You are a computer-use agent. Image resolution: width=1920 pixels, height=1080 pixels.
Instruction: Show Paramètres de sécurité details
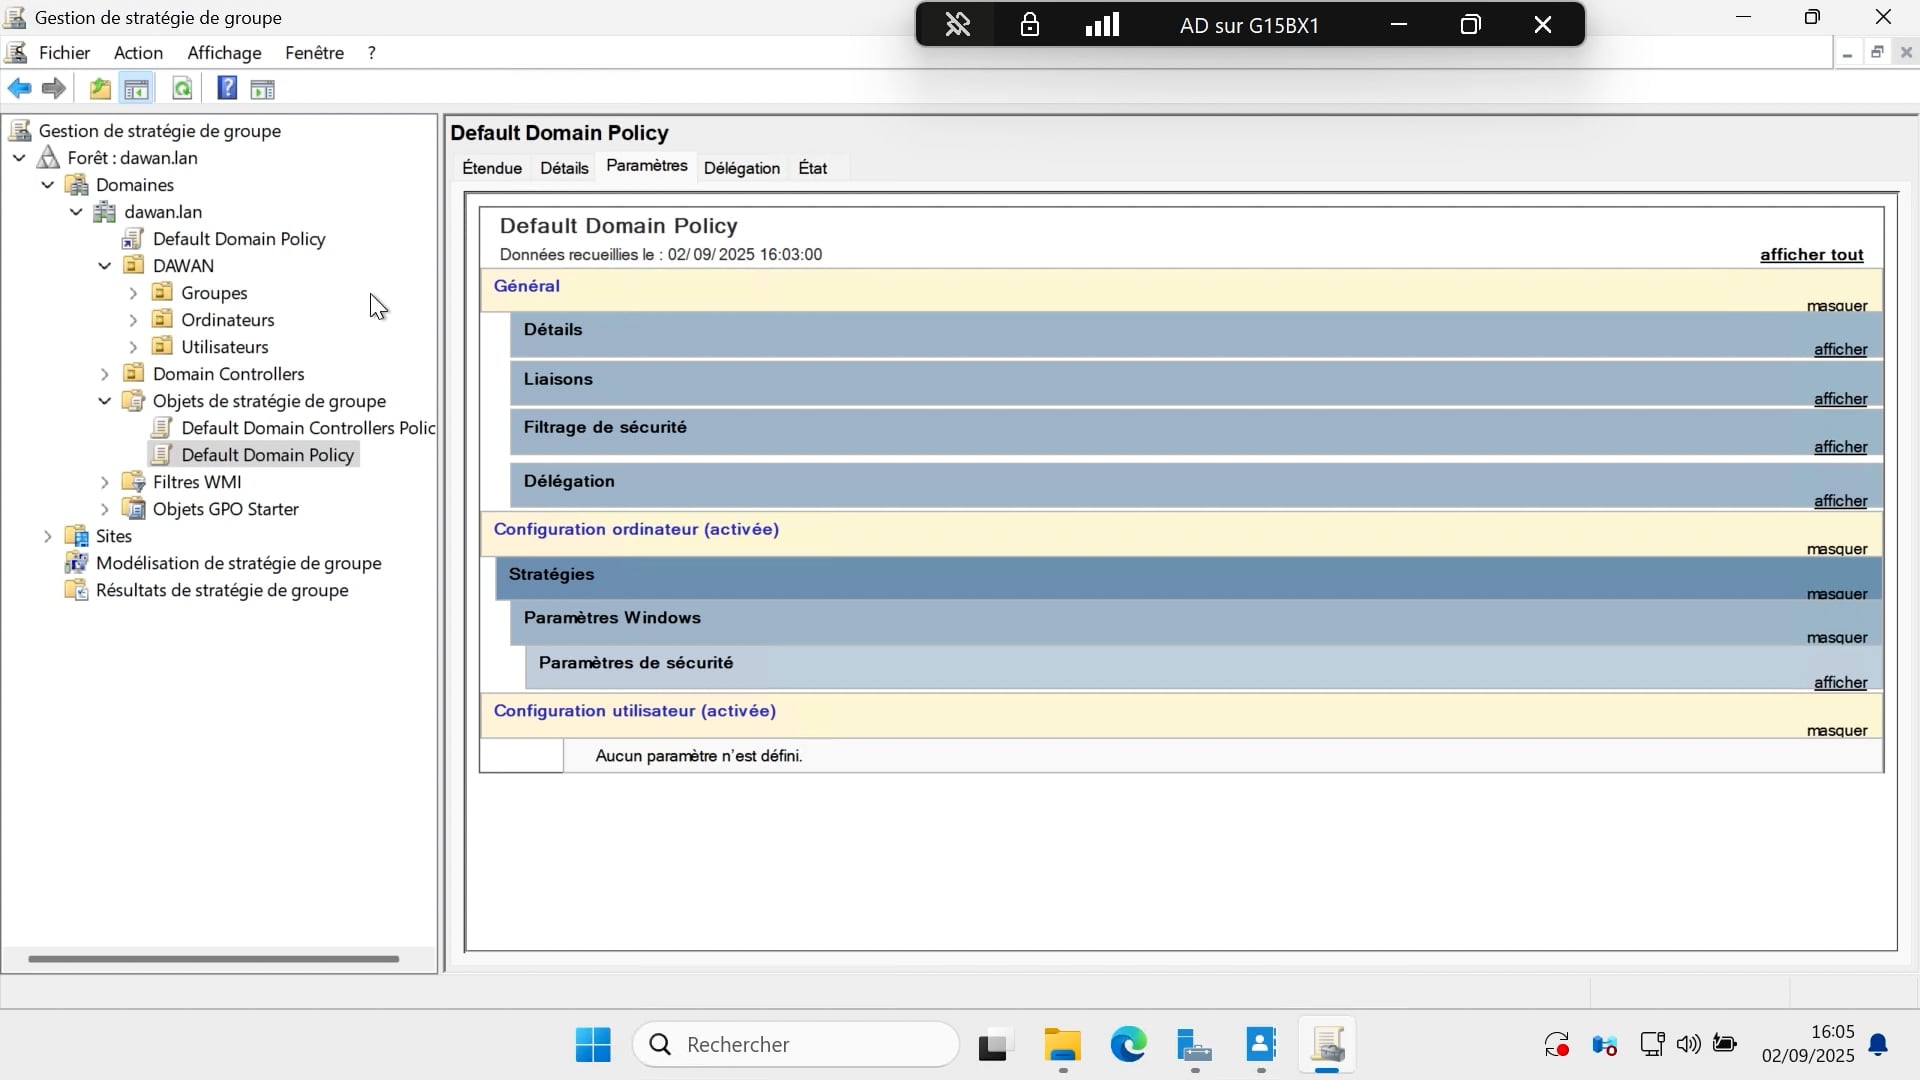point(1840,683)
